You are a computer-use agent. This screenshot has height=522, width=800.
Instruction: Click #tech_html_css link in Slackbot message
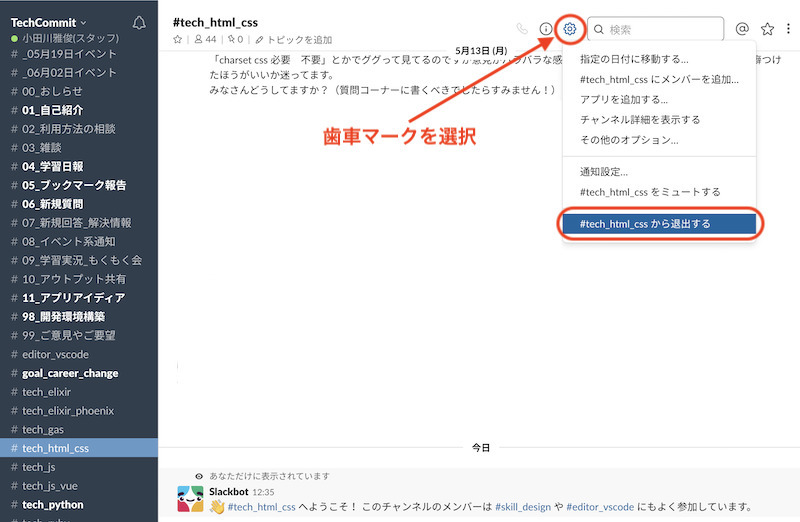click(x=262, y=507)
